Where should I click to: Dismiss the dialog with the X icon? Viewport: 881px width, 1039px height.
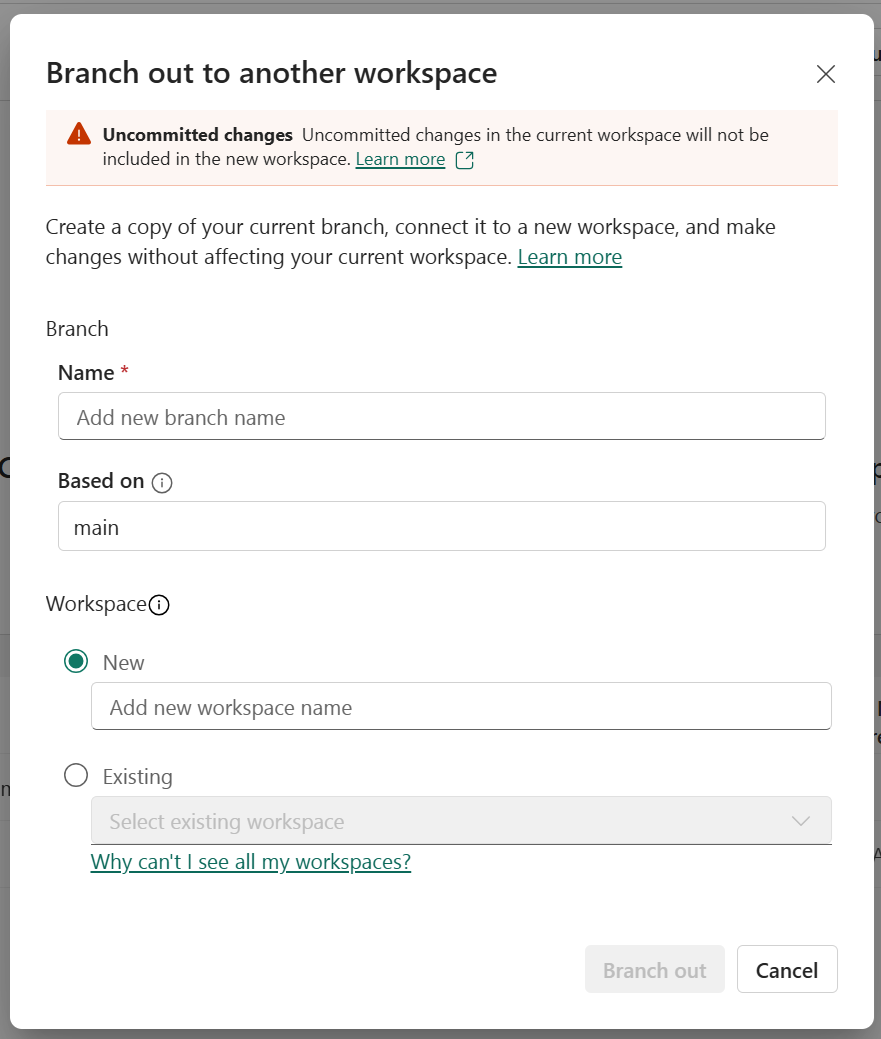(825, 73)
